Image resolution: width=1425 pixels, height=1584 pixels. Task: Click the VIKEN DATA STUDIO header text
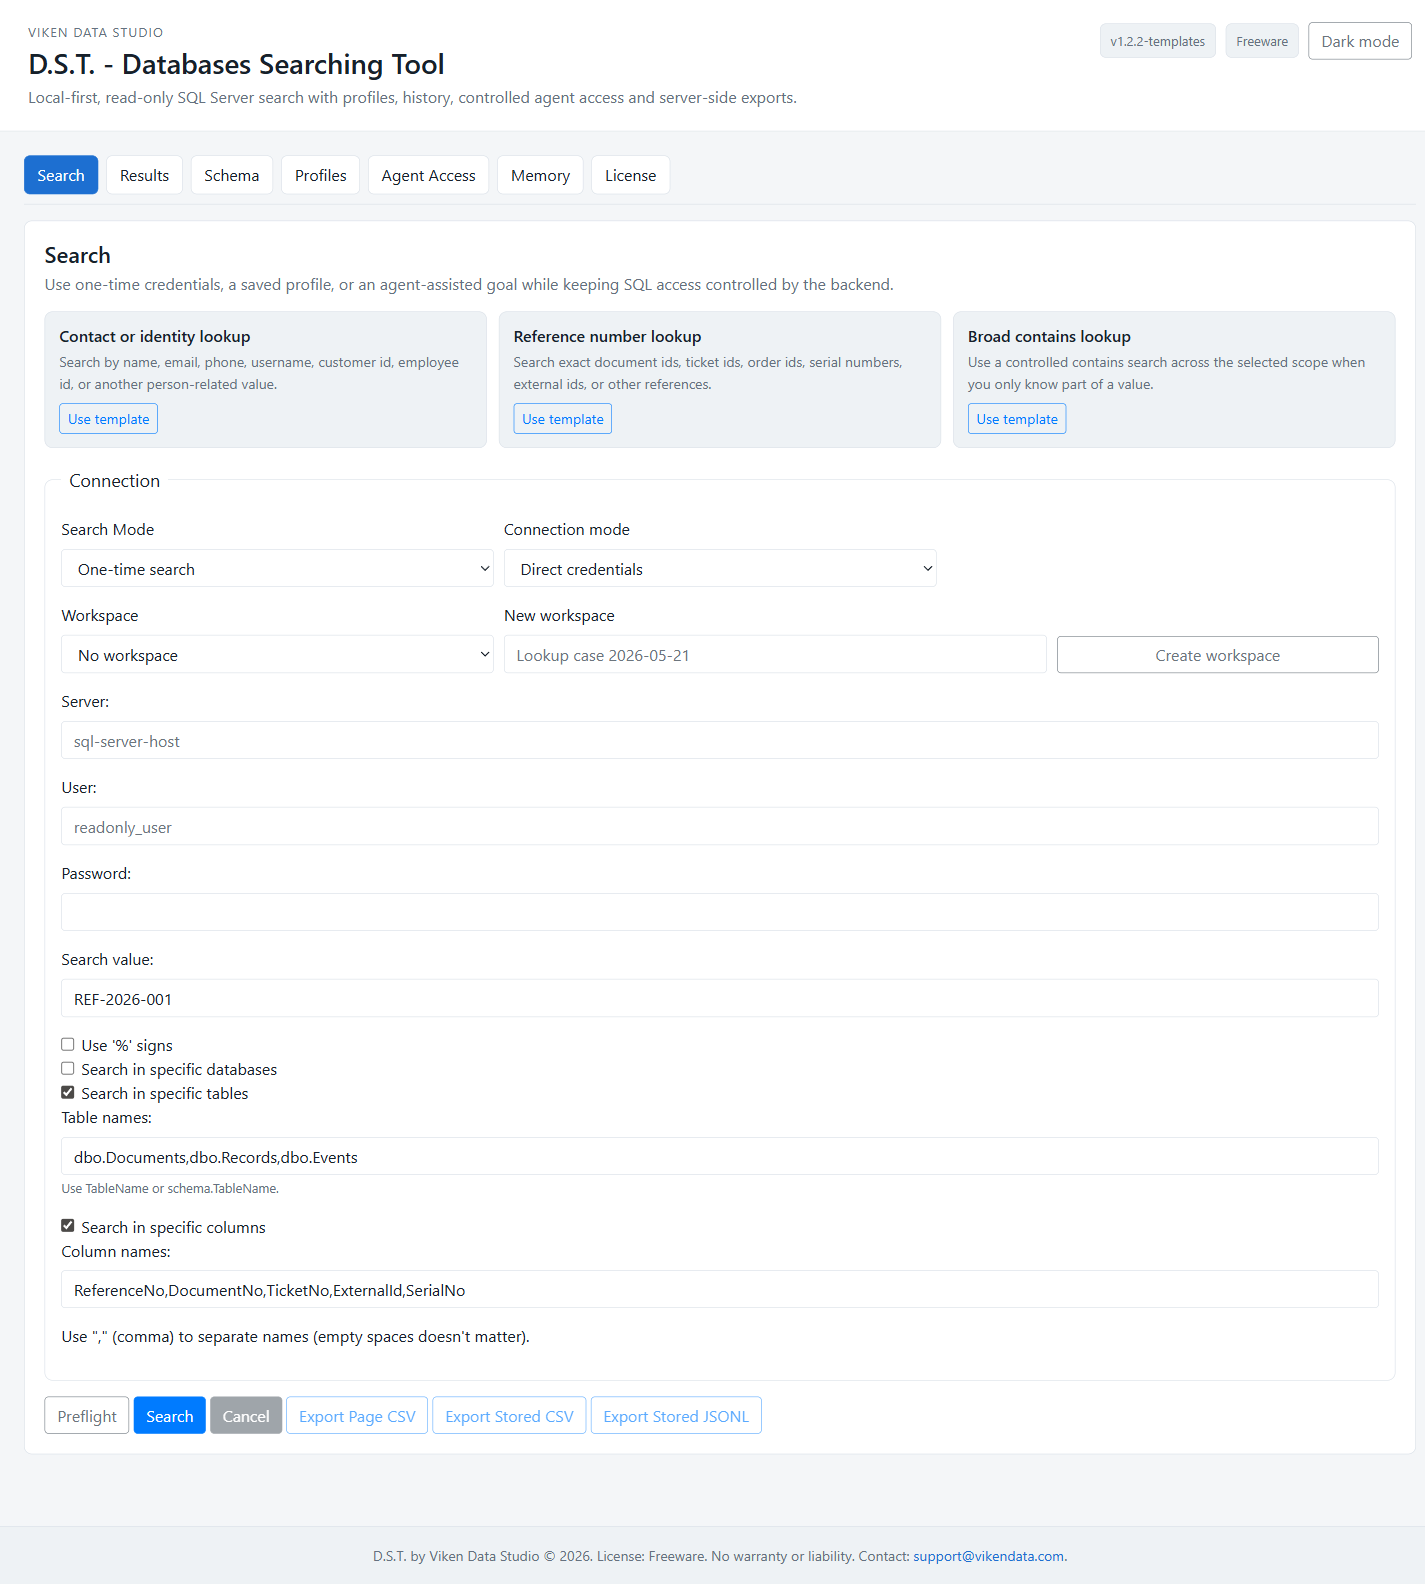point(96,33)
